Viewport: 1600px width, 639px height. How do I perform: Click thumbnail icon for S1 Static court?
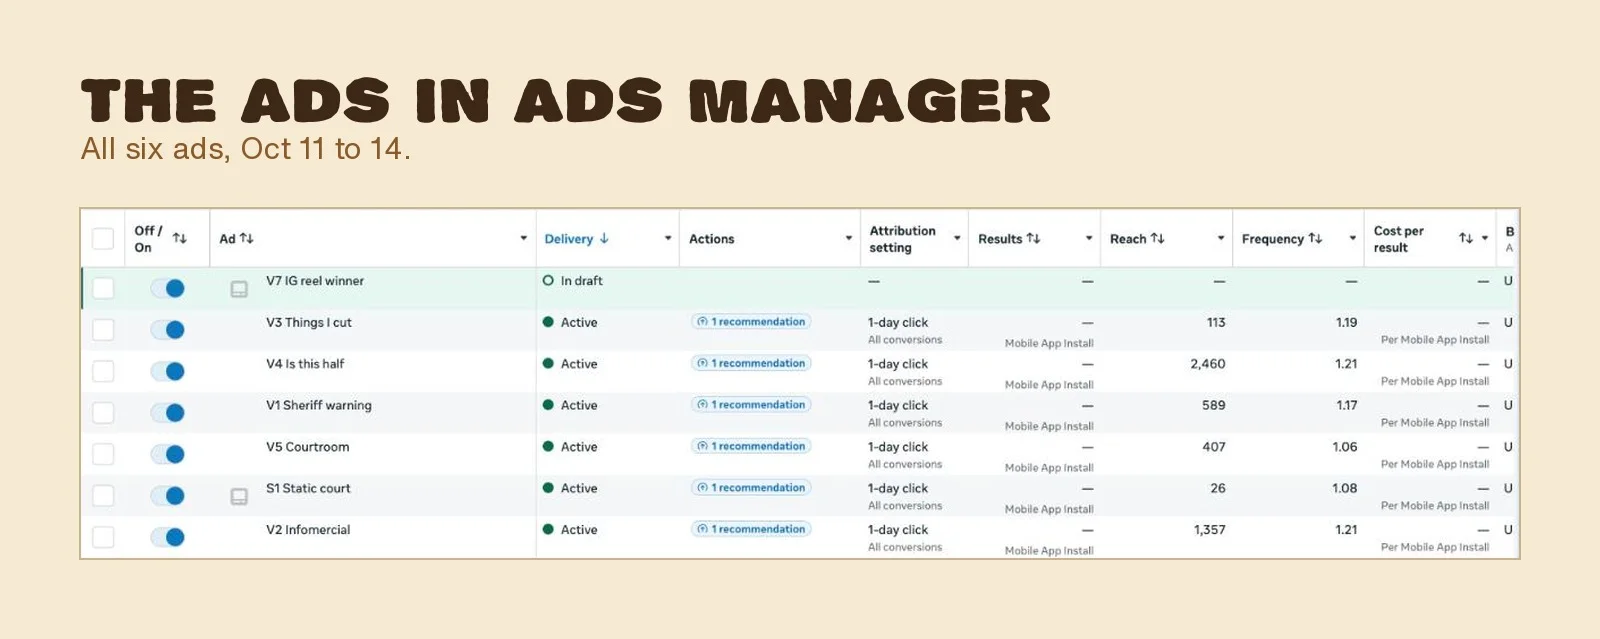239,496
